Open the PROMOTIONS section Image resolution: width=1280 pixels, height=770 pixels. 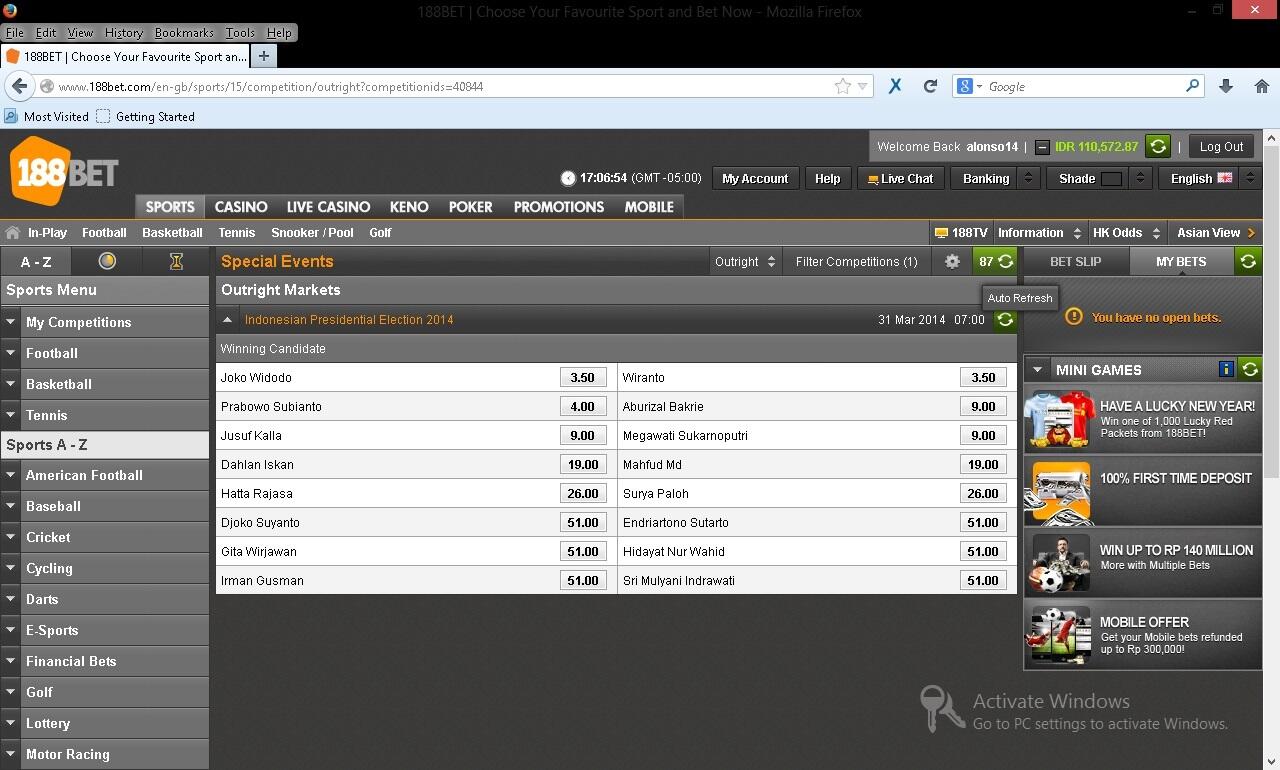[x=559, y=207]
